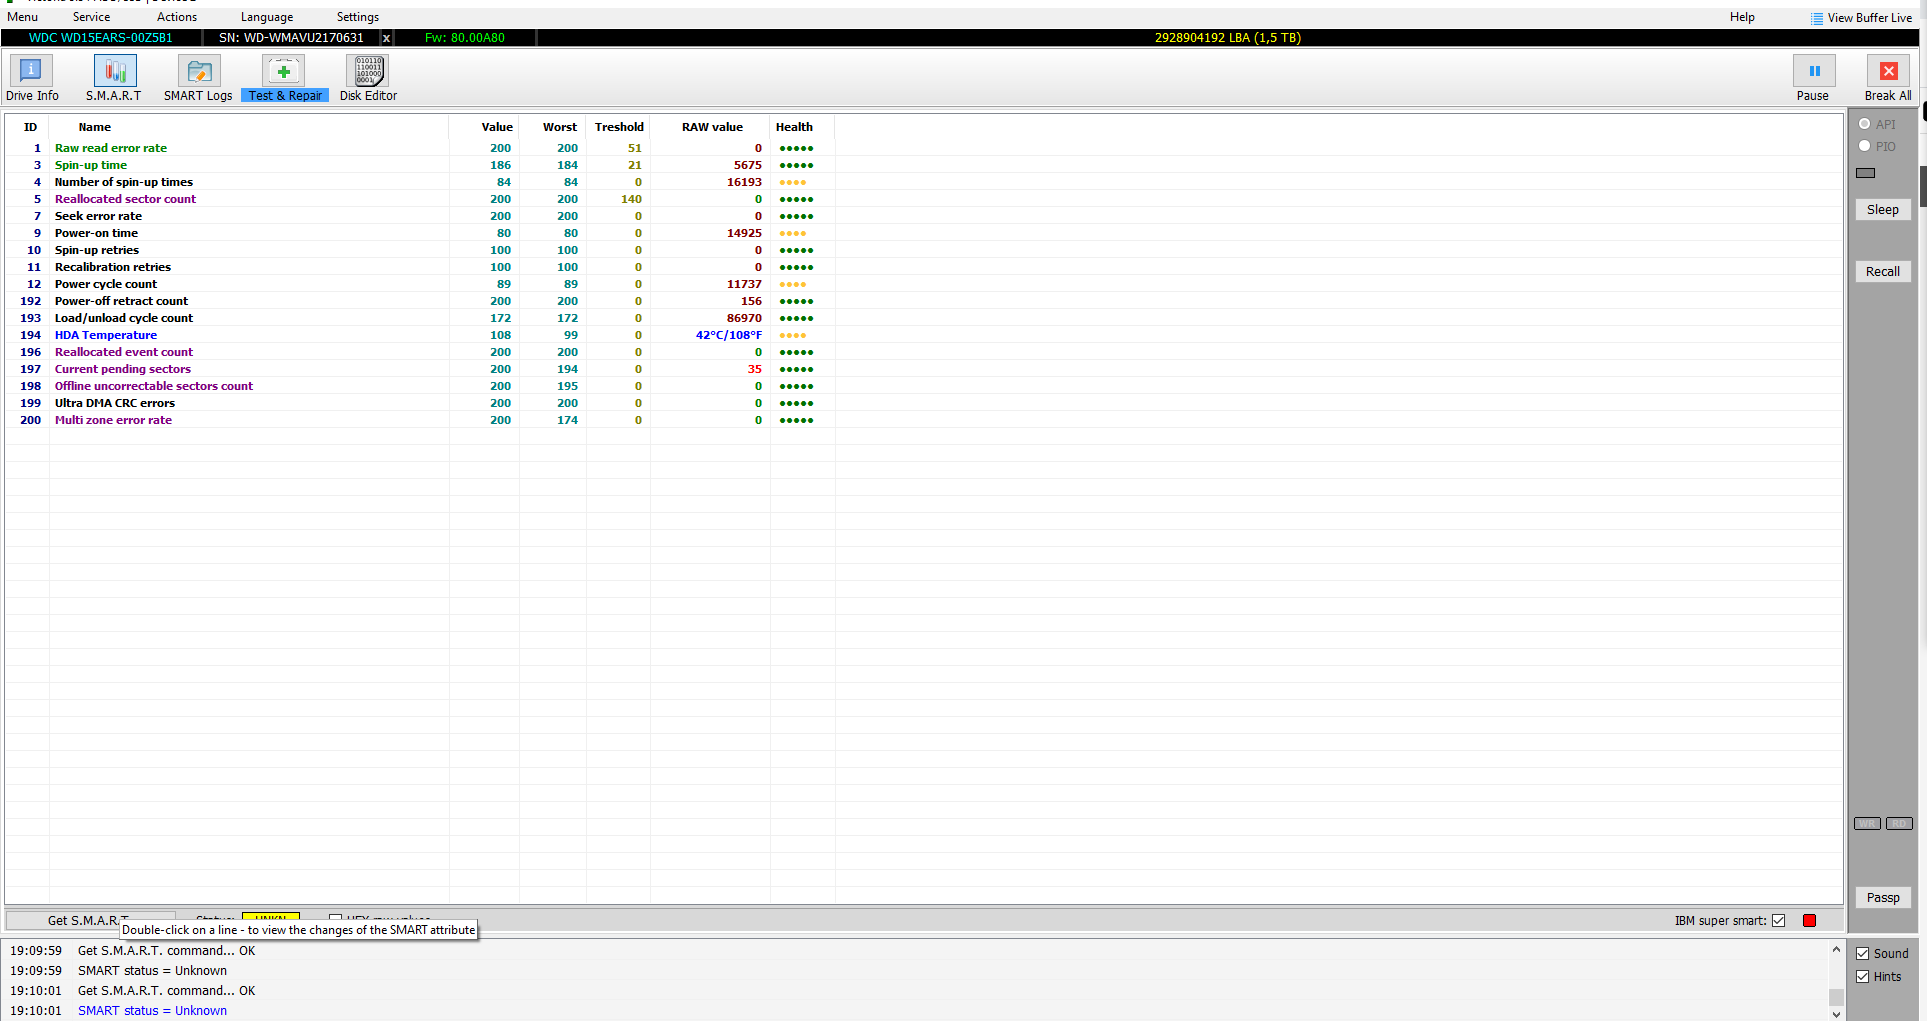Click the Passp button
The width and height of the screenshot is (1927, 1021).
point(1883,898)
